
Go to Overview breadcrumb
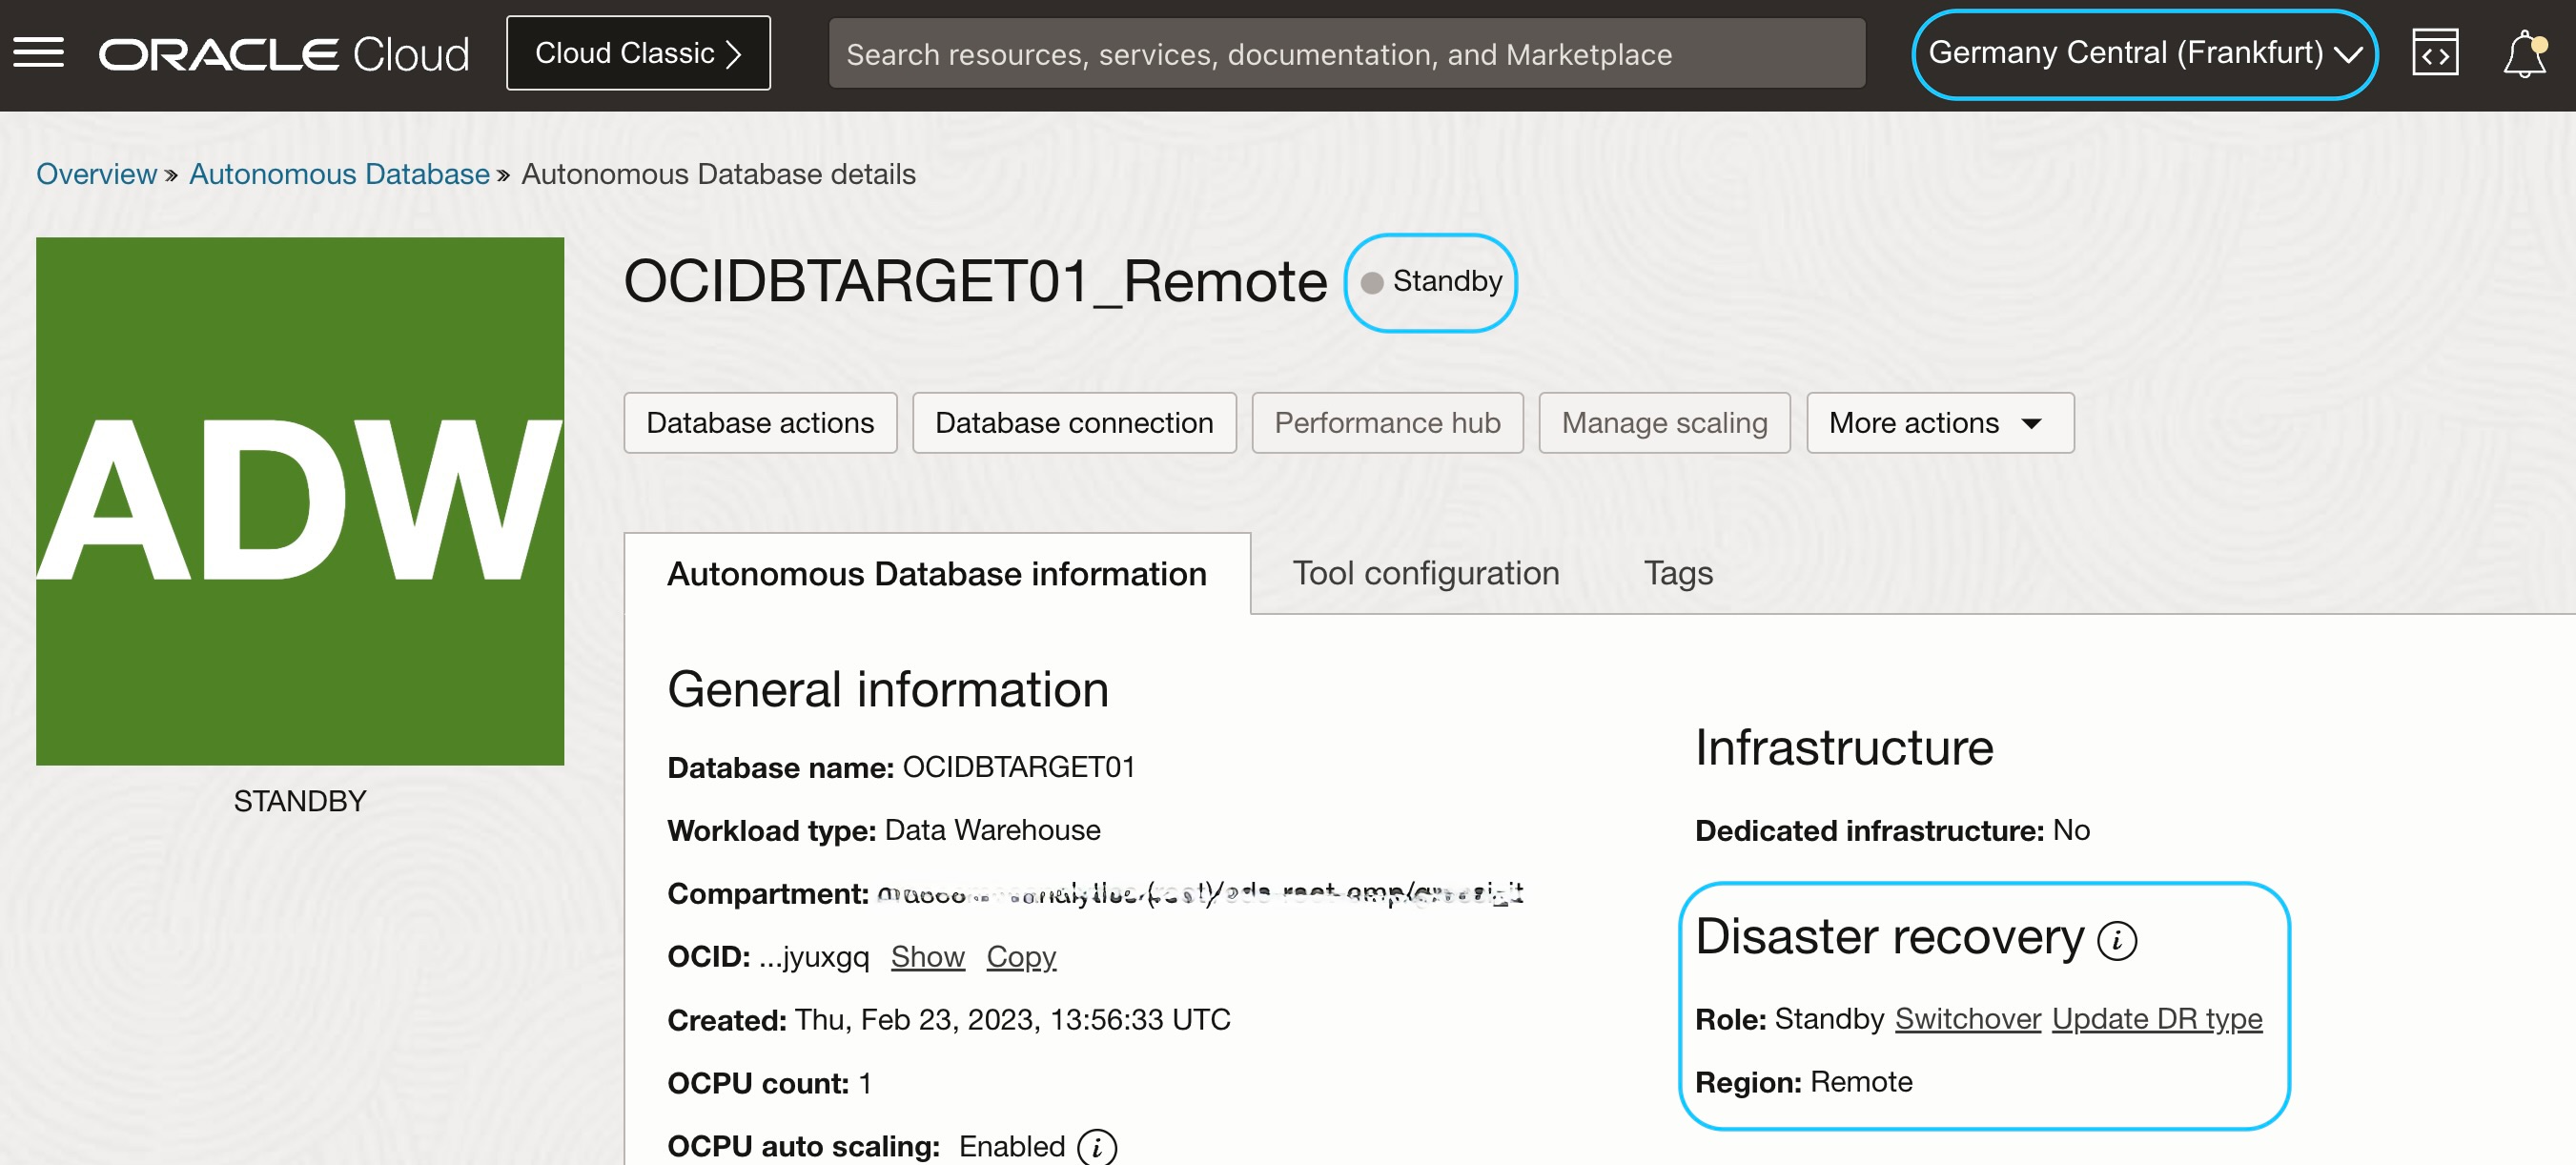(96, 174)
